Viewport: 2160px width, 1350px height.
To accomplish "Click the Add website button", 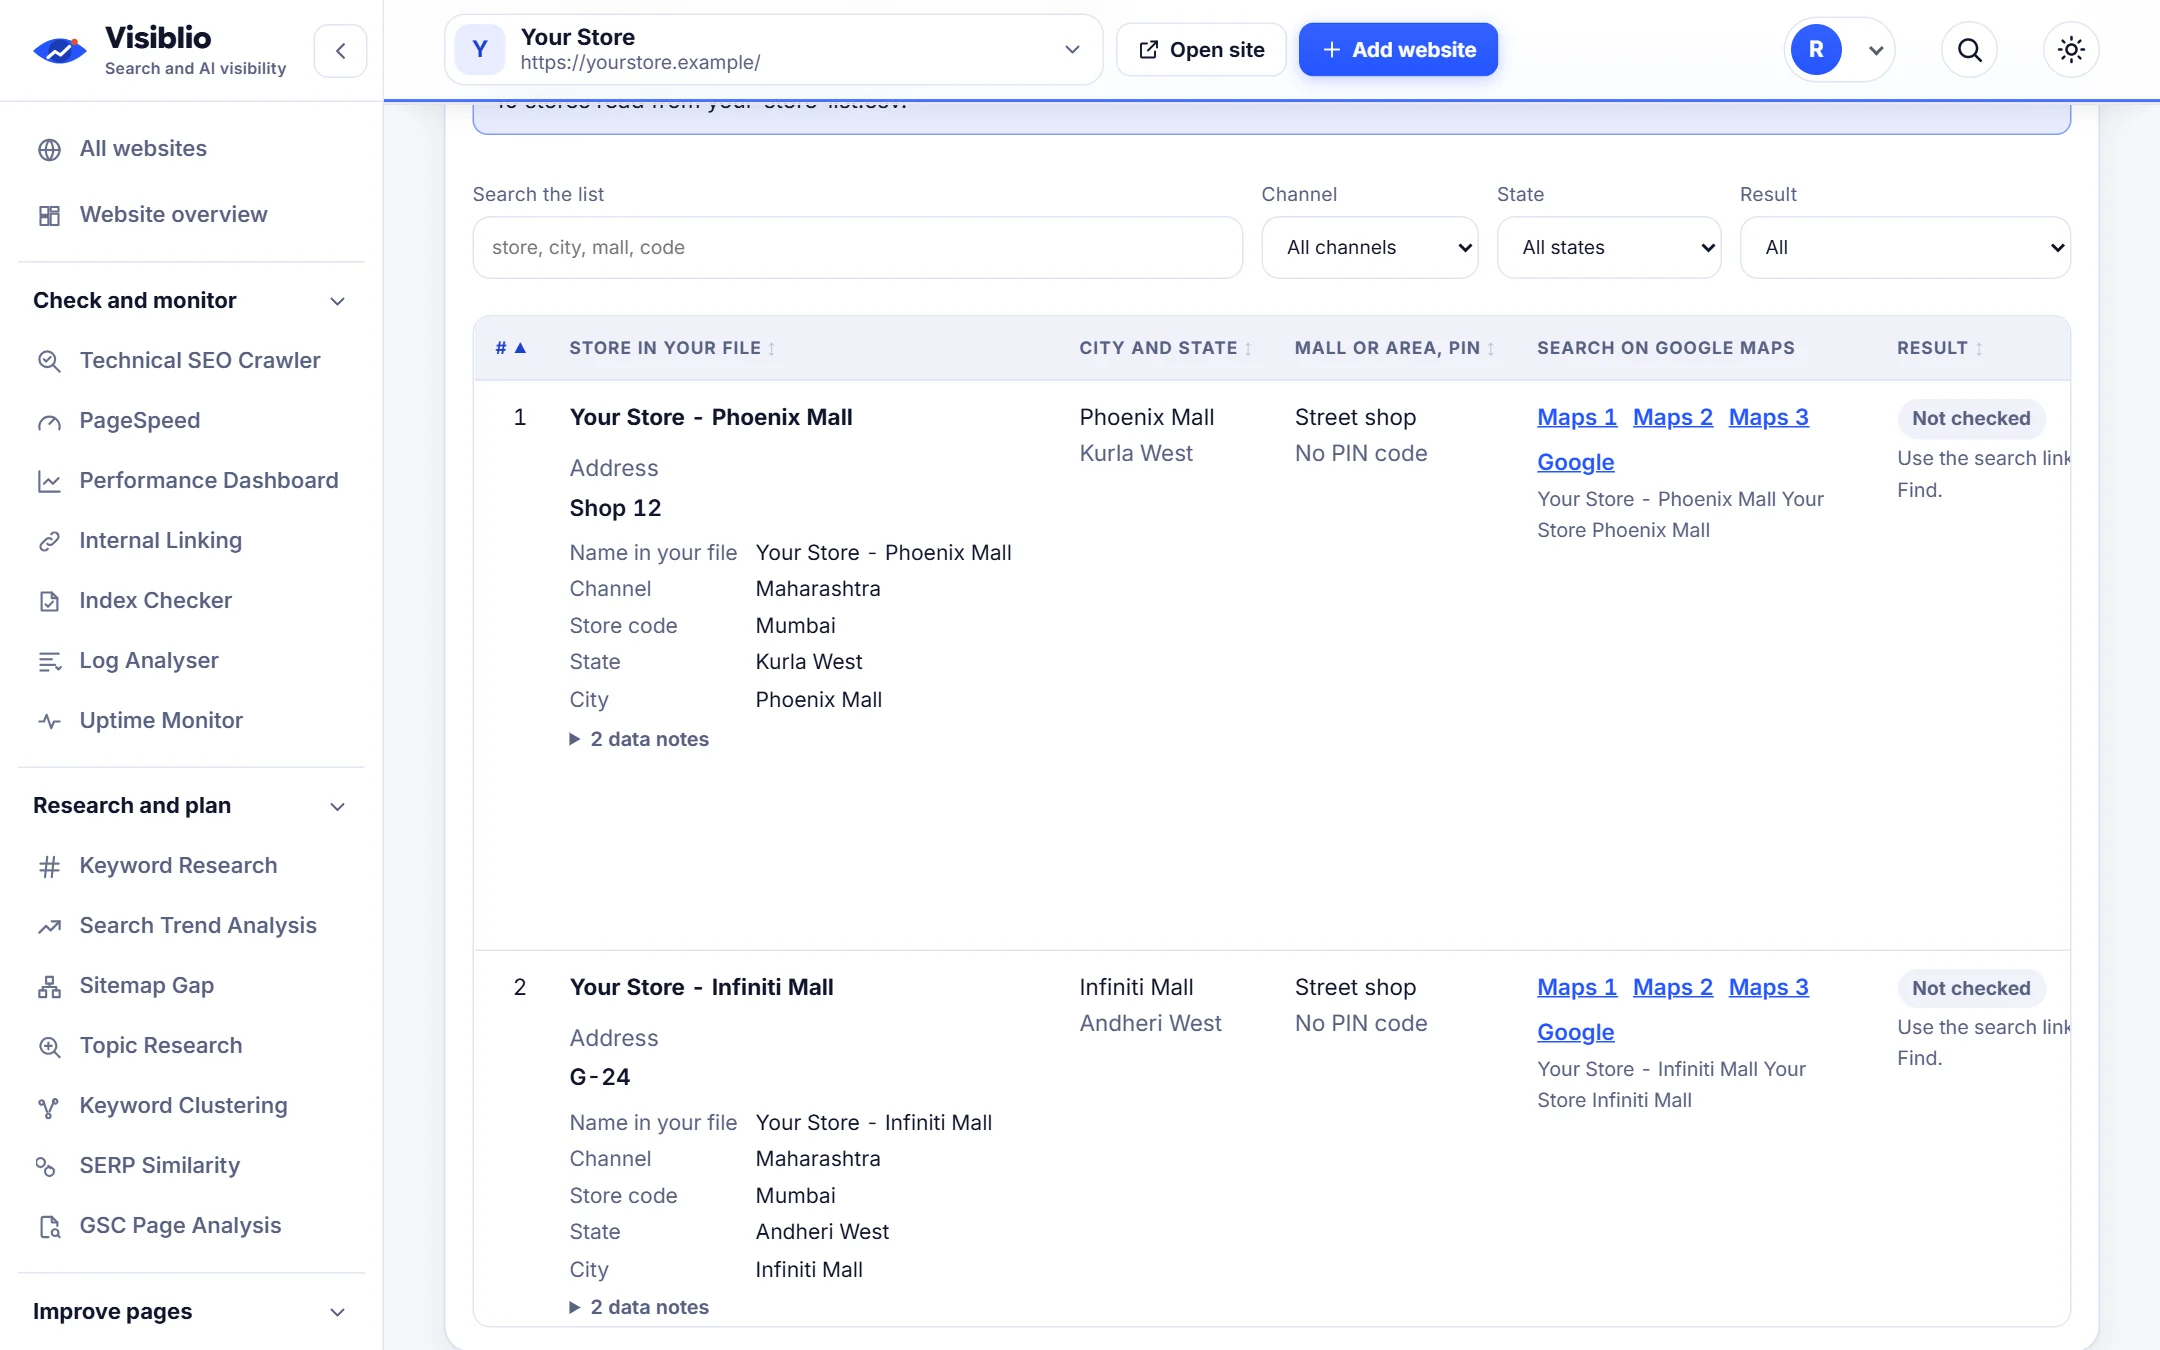I will pyautogui.click(x=1398, y=49).
